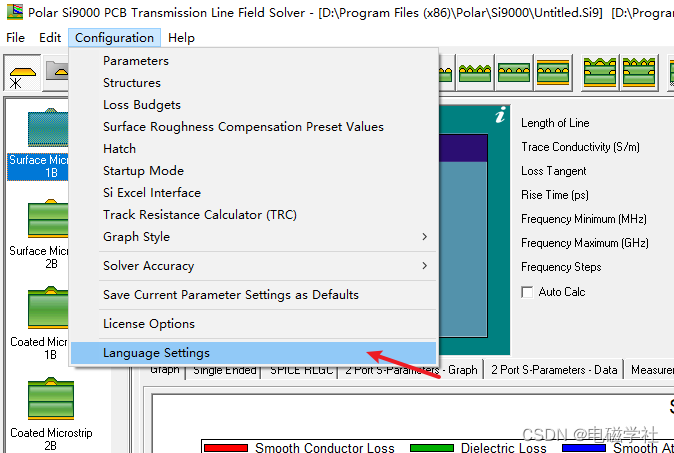Select Coated Microstrip 2B structure
The width and height of the screenshot is (674, 453).
point(51,415)
